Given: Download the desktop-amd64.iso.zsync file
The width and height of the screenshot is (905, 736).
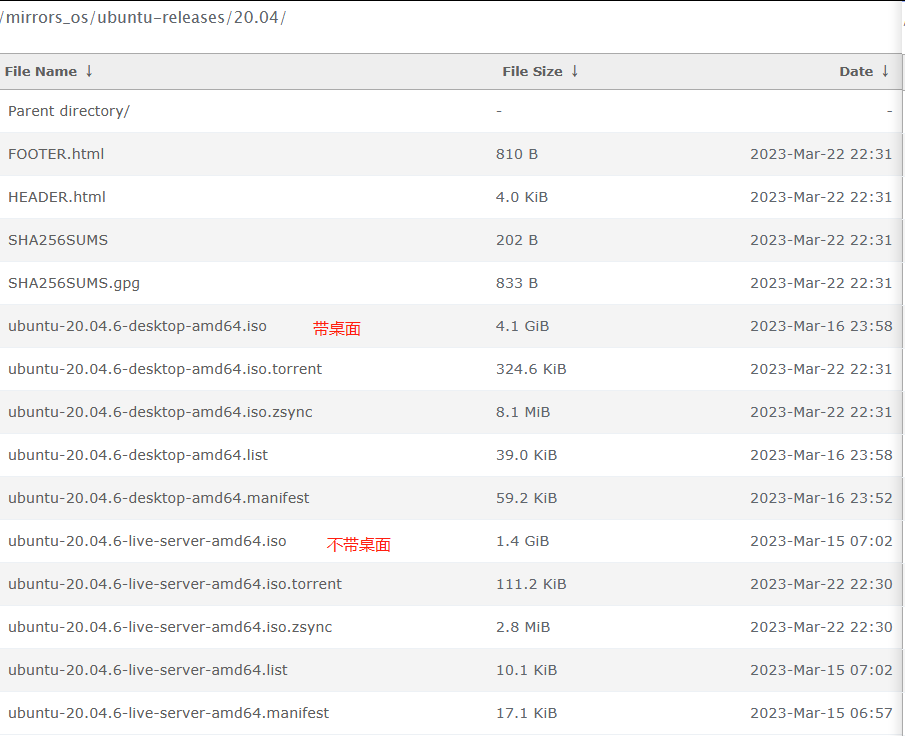Looking at the screenshot, I should point(160,412).
